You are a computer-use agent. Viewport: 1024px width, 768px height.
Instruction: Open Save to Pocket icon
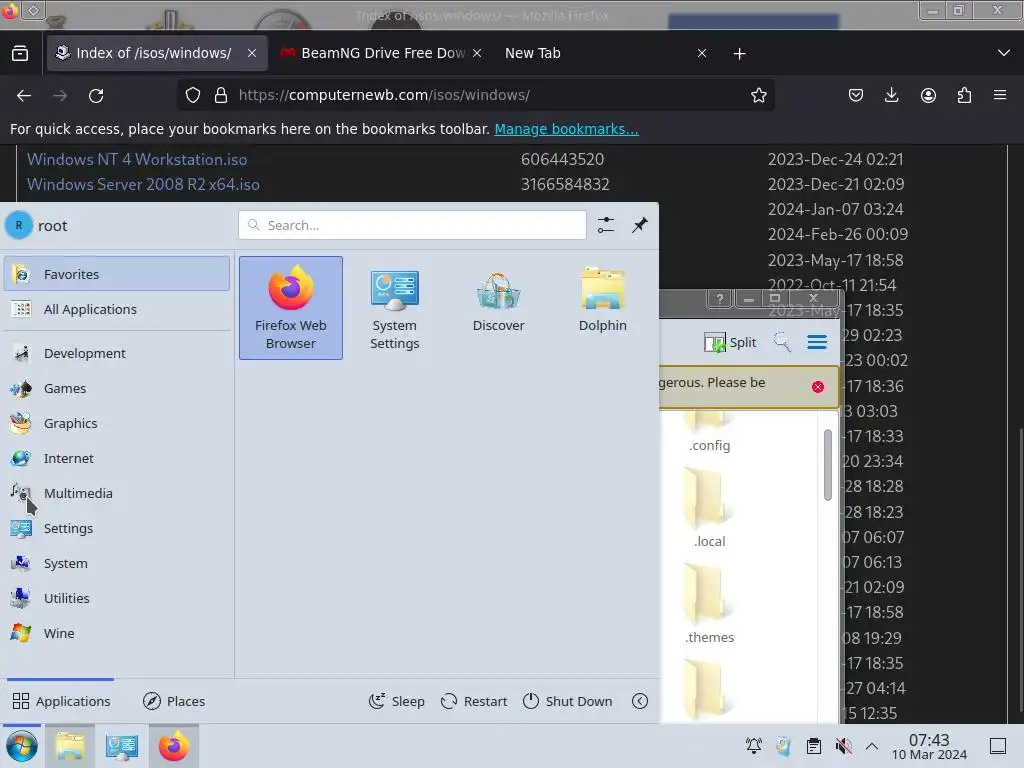(856, 95)
